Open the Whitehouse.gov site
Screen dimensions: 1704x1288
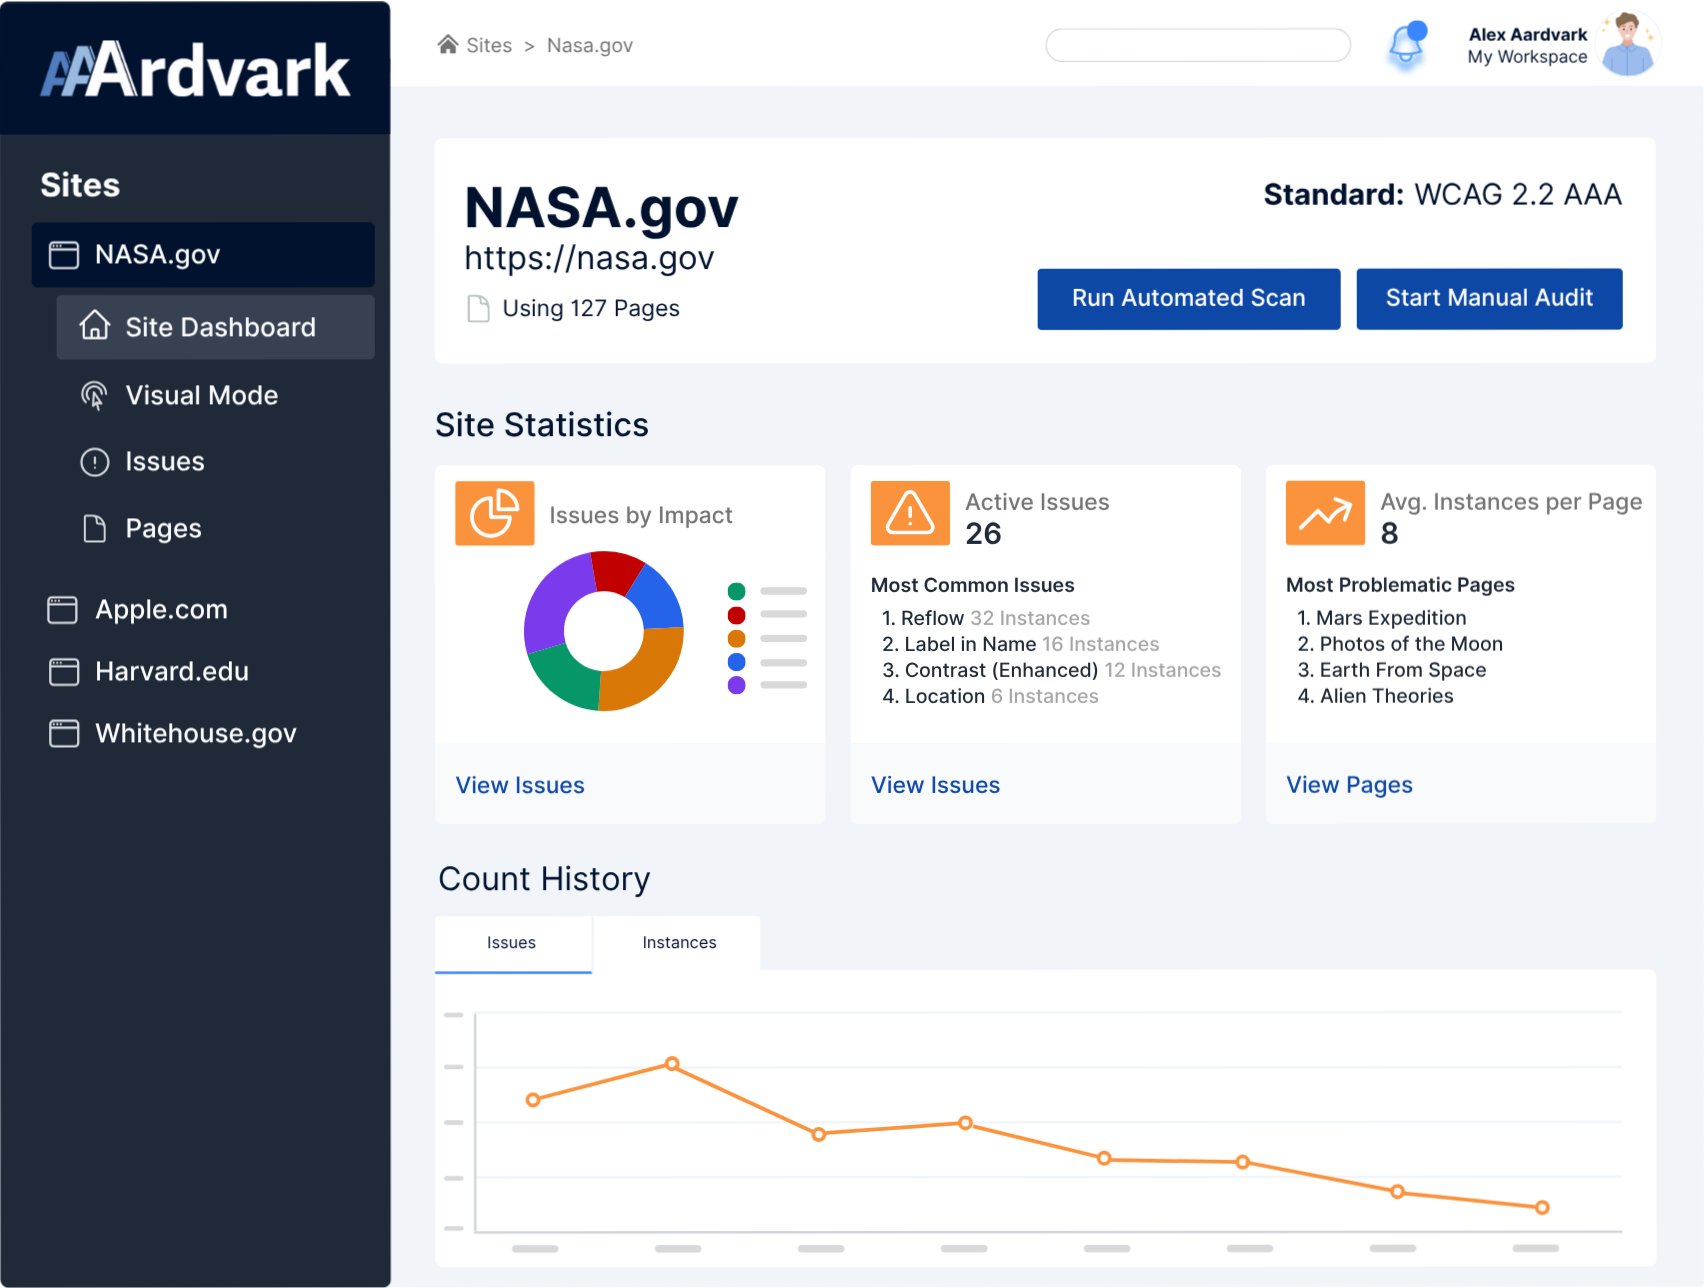point(195,733)
